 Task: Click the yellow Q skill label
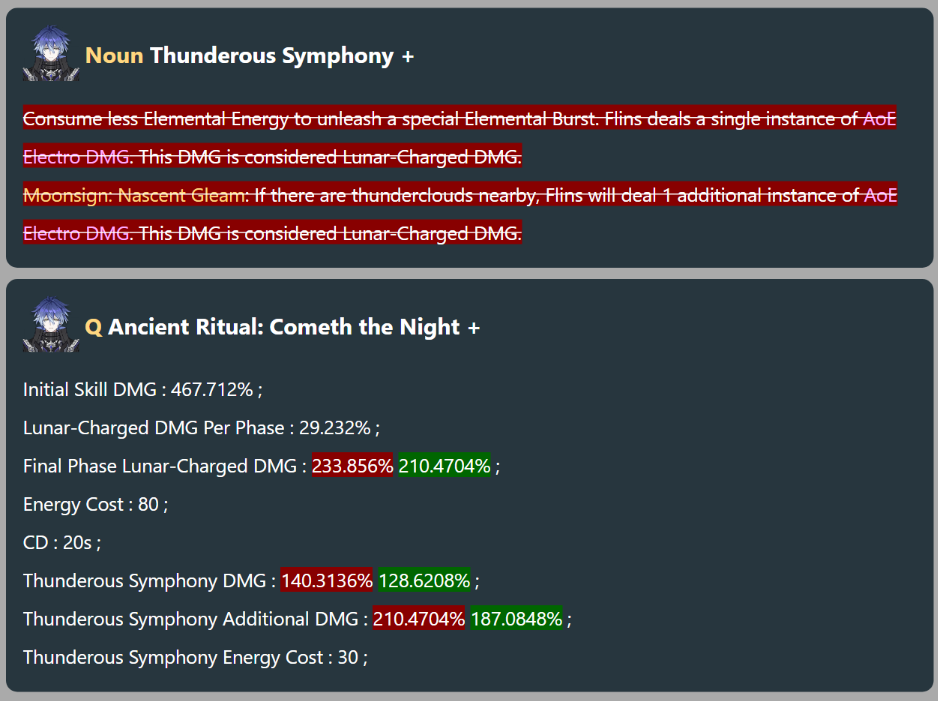93,327
